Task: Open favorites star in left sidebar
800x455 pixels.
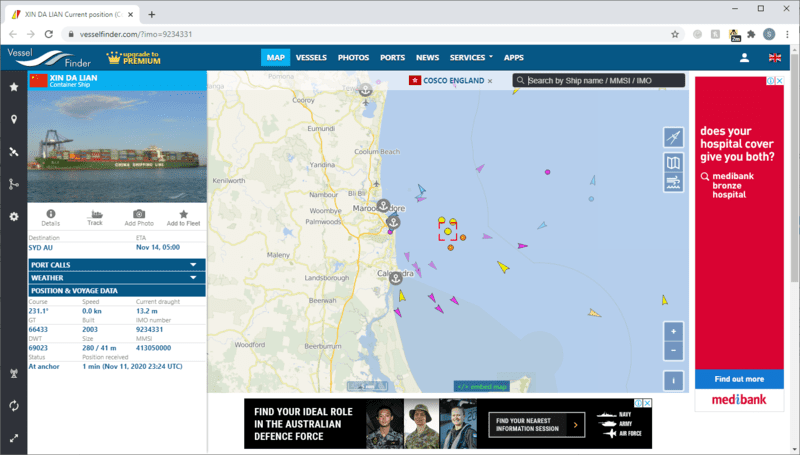Action: pos(14,87)
